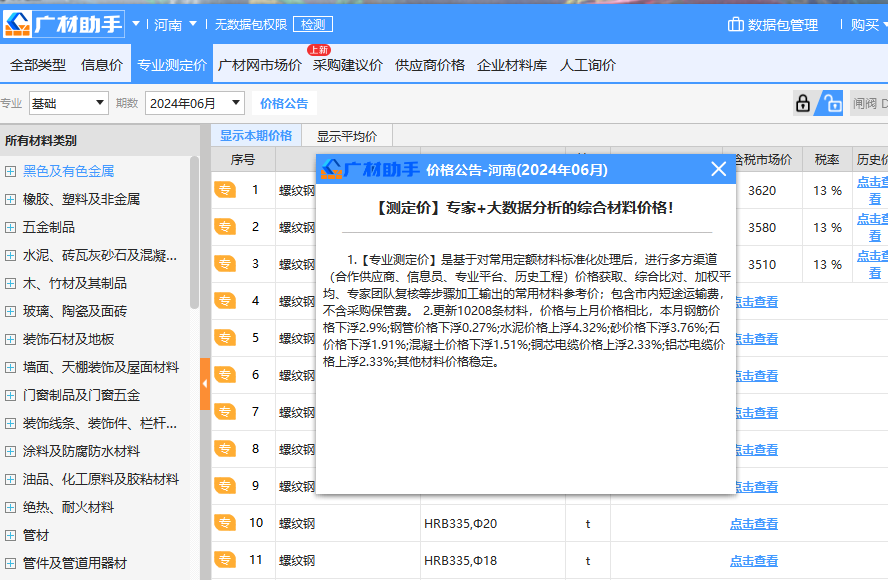Click 点击查看 link in row 10
888x580 pixels.
754,523
